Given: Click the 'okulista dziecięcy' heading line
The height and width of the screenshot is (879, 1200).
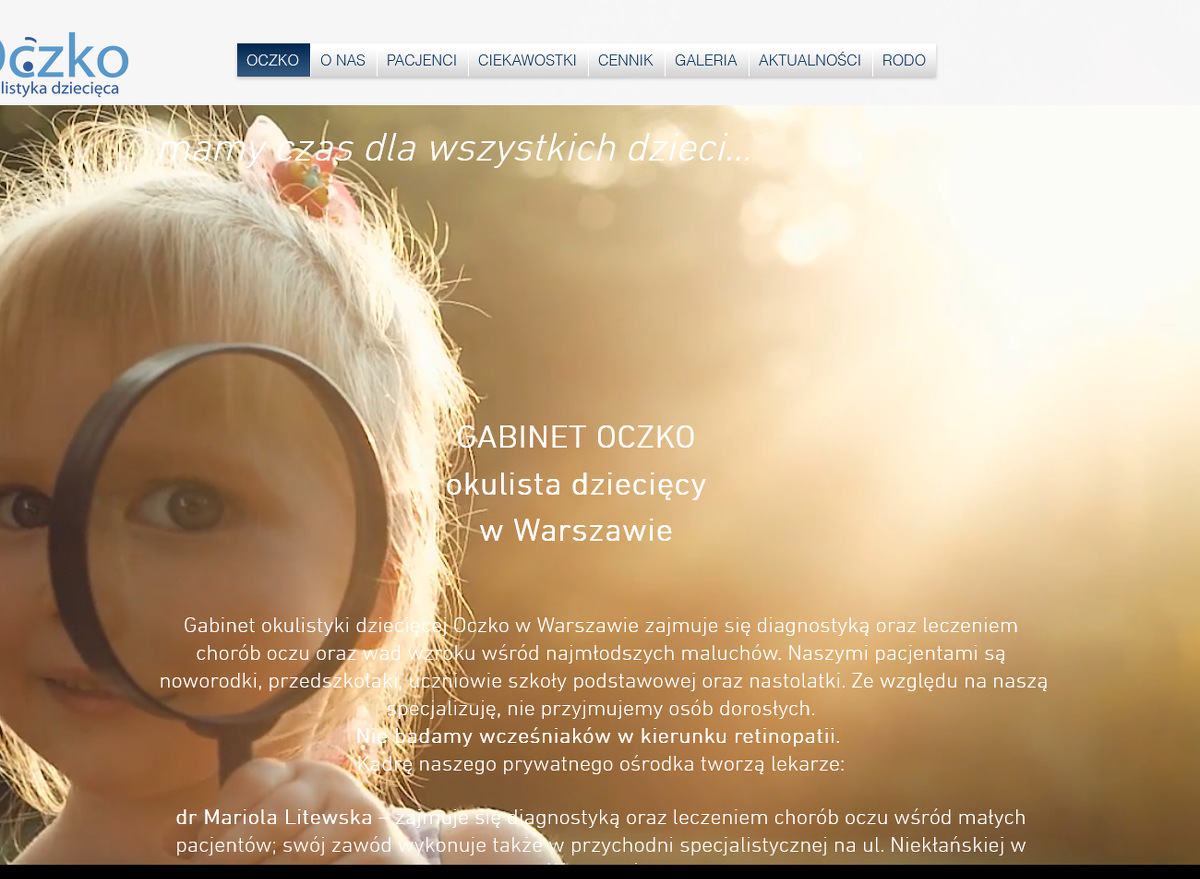Looking at the screenshot, I should tap(576, 485).
